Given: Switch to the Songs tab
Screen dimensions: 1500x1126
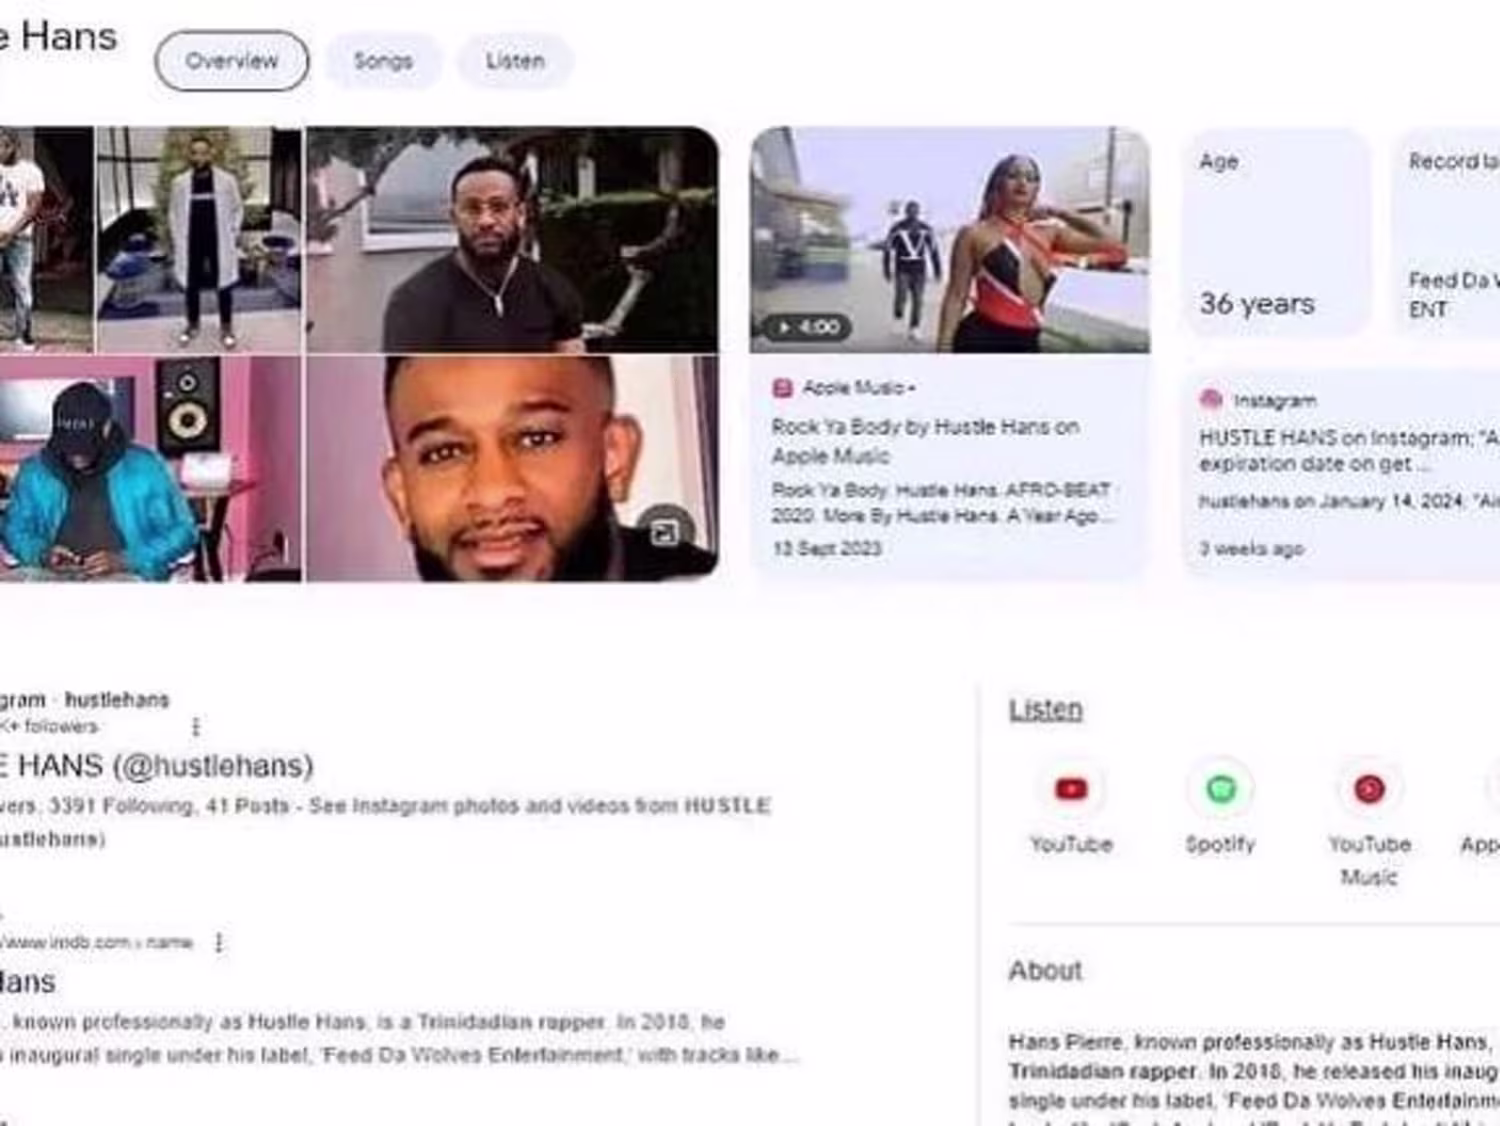Looking at the screenshot, I should [383, 61].
